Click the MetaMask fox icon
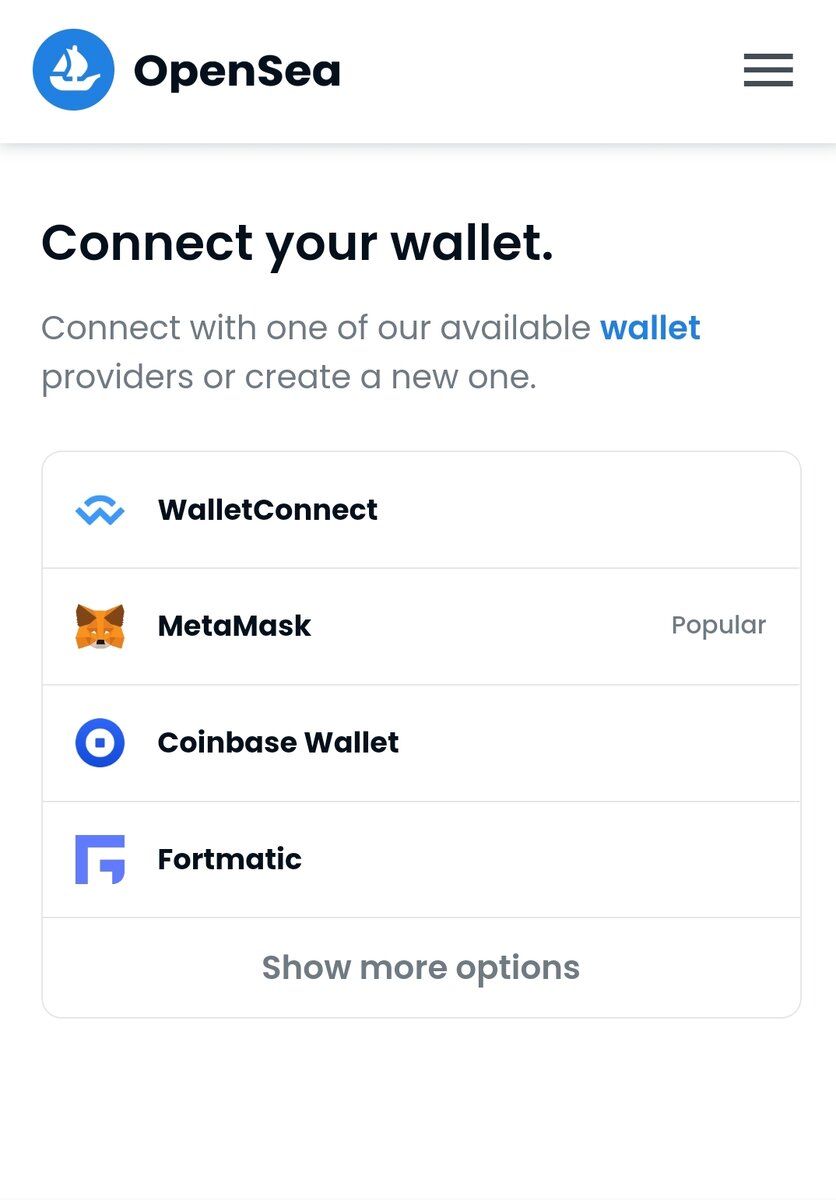 [100, 626]
